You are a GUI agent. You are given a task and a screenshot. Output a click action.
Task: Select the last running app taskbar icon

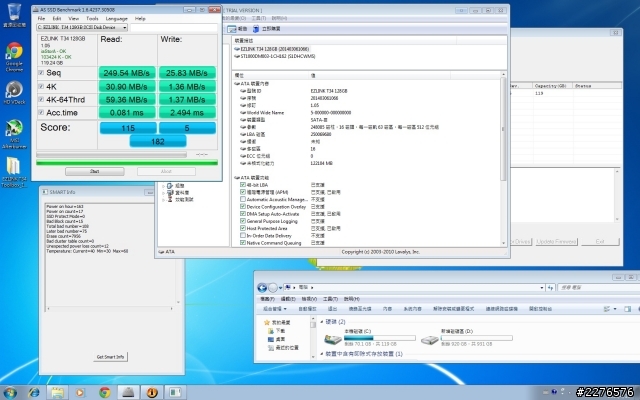[x=176, y=393]
